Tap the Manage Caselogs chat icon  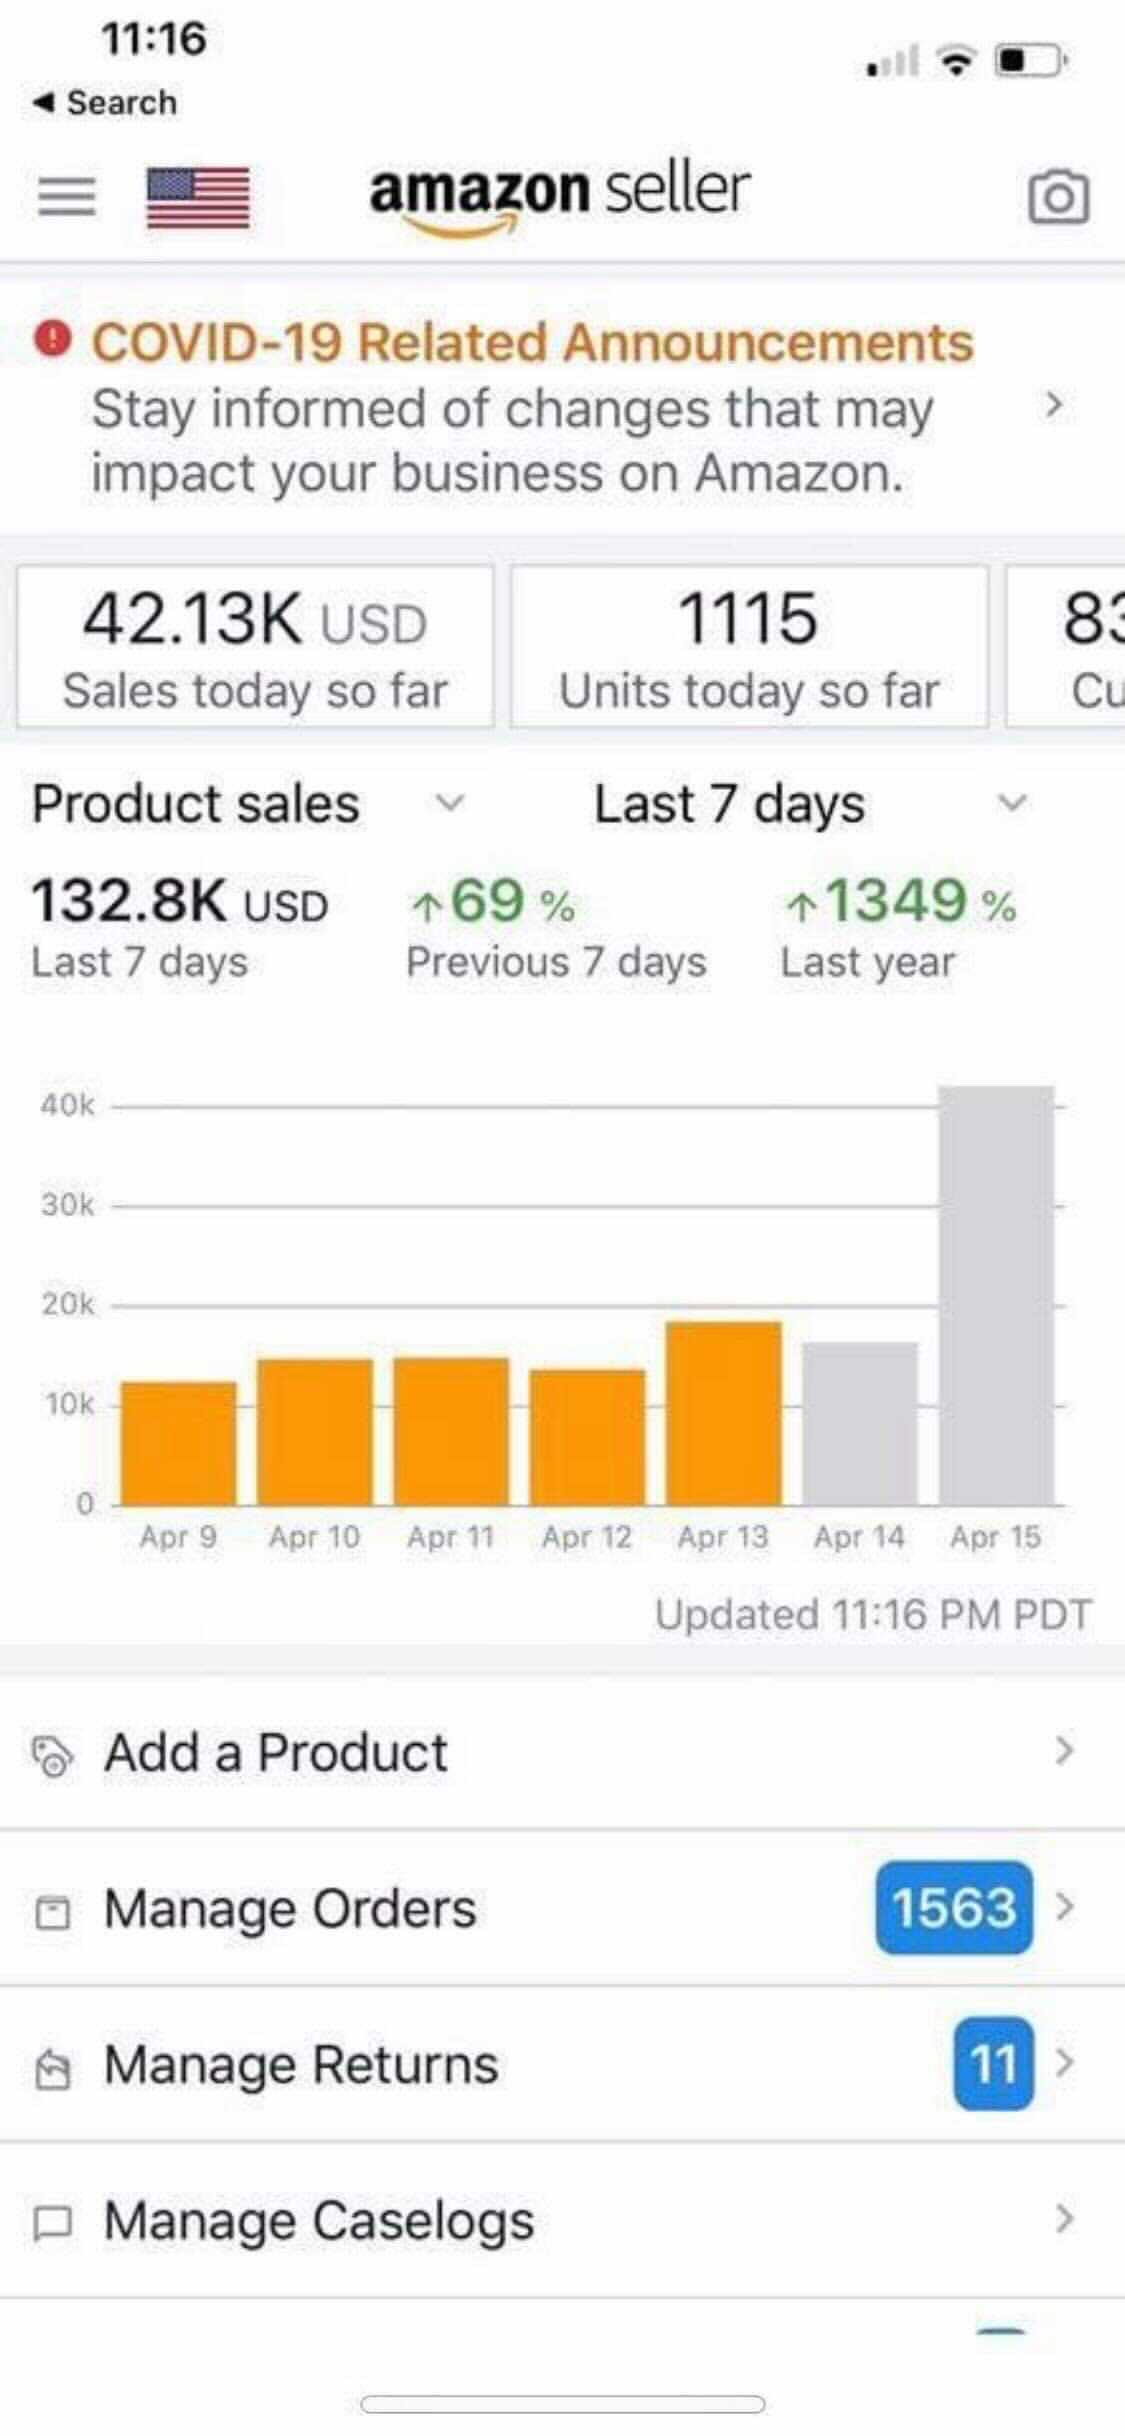pyautogui.click(x=53, y=2223)
